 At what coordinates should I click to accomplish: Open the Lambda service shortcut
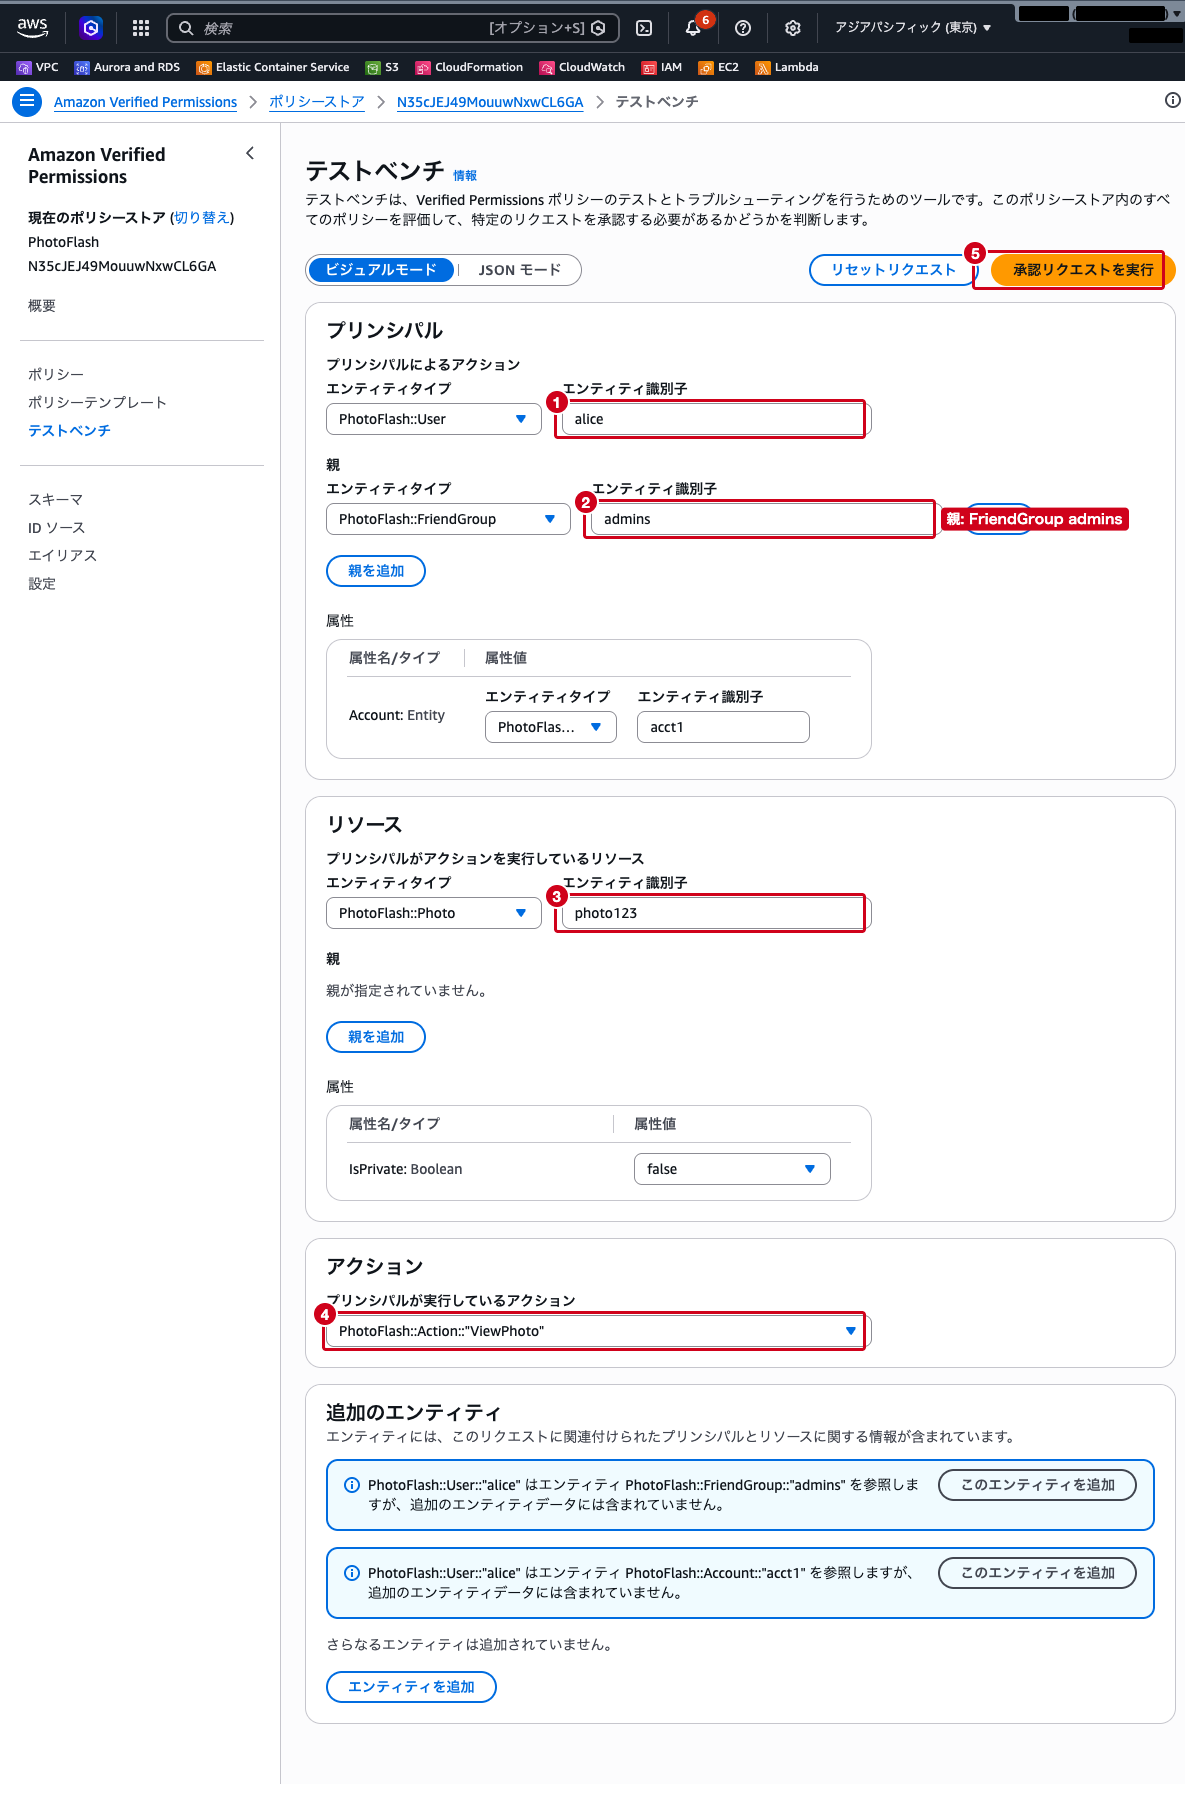click(x=787, y=67)
